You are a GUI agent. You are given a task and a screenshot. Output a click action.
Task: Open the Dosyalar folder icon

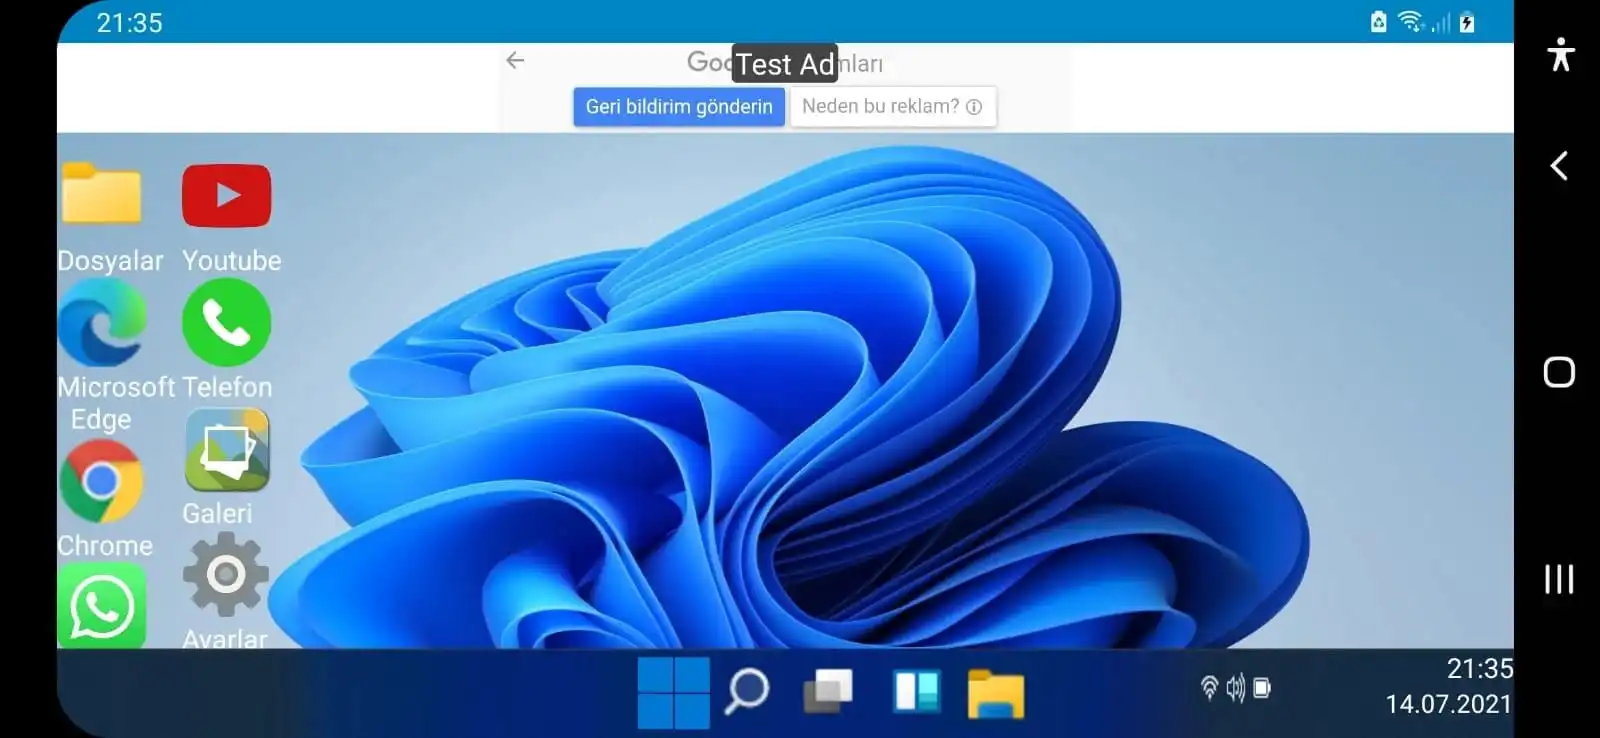pyautogui.click(x=101, y=193)
